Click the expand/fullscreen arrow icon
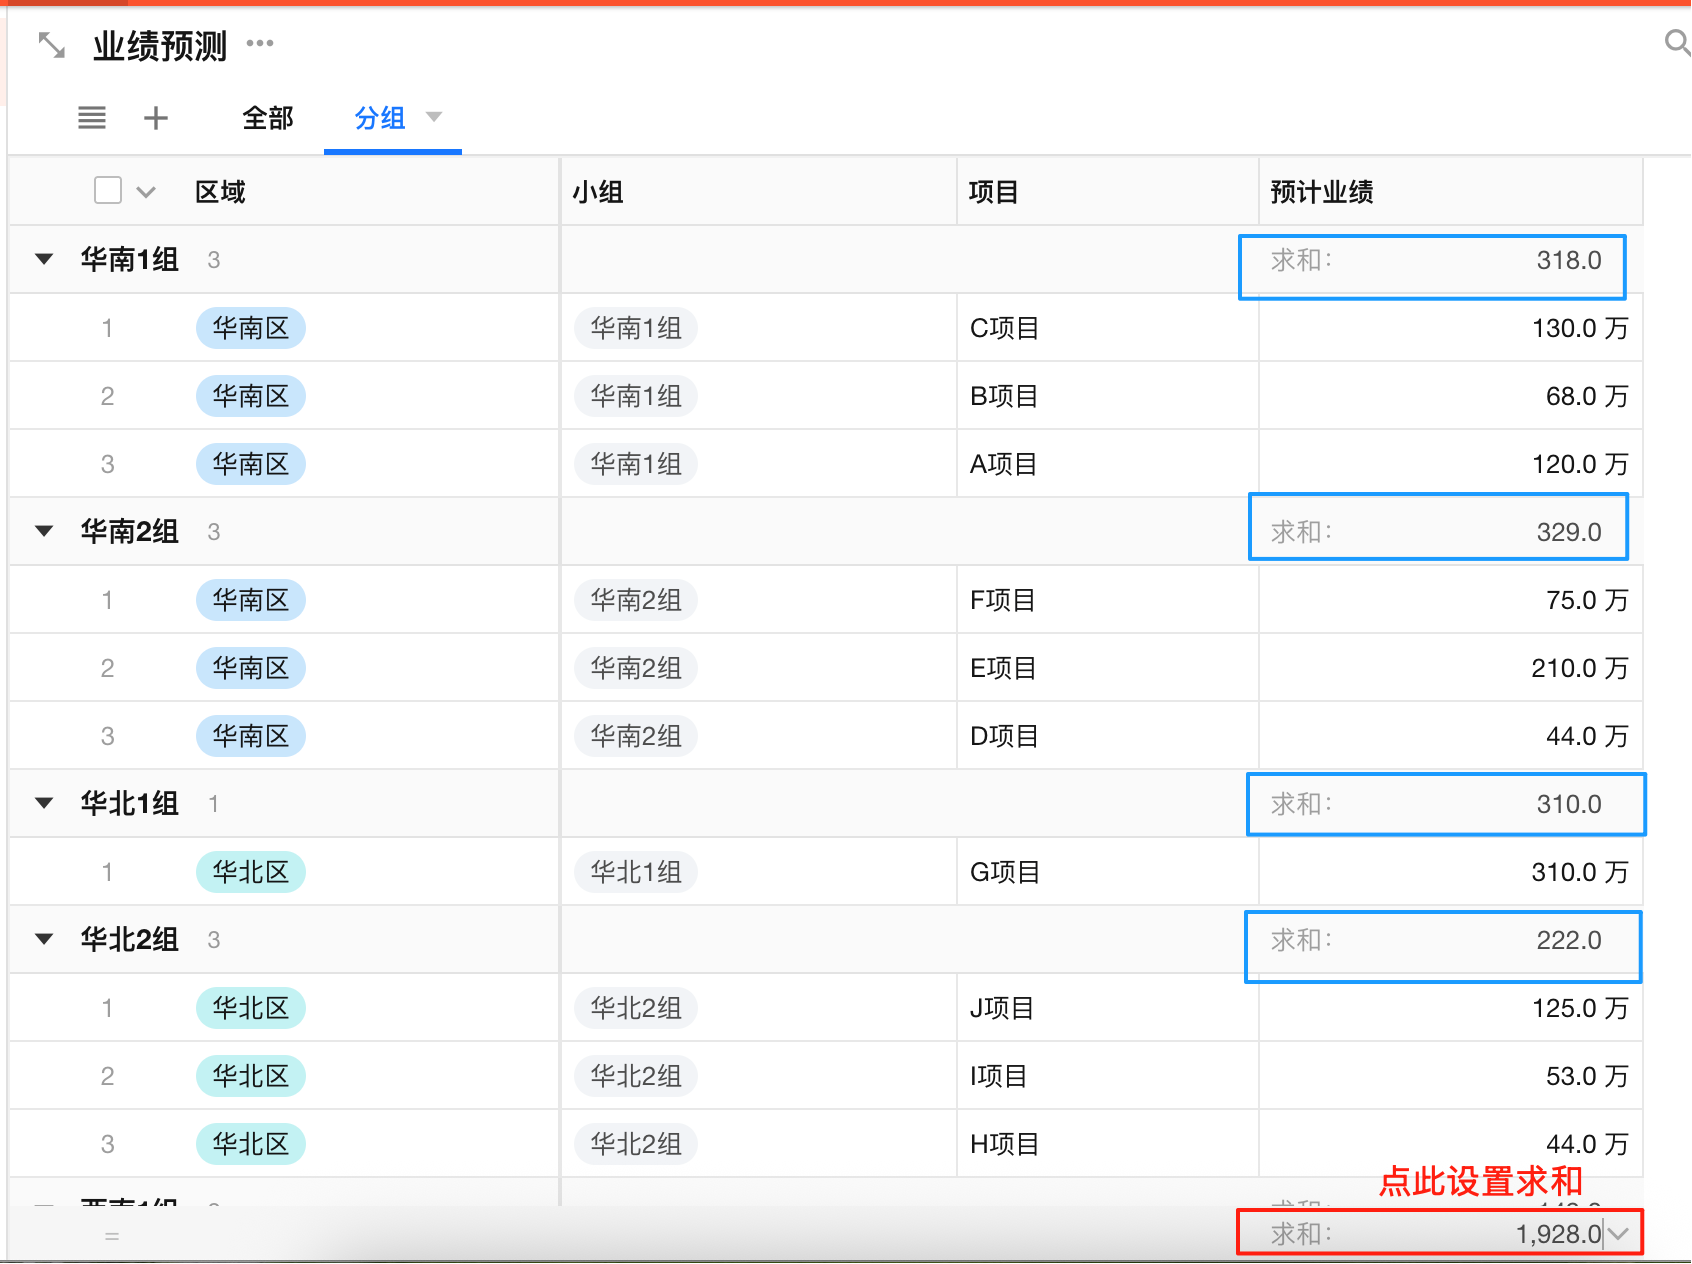1692x1264 pixels. click(51, 45)
